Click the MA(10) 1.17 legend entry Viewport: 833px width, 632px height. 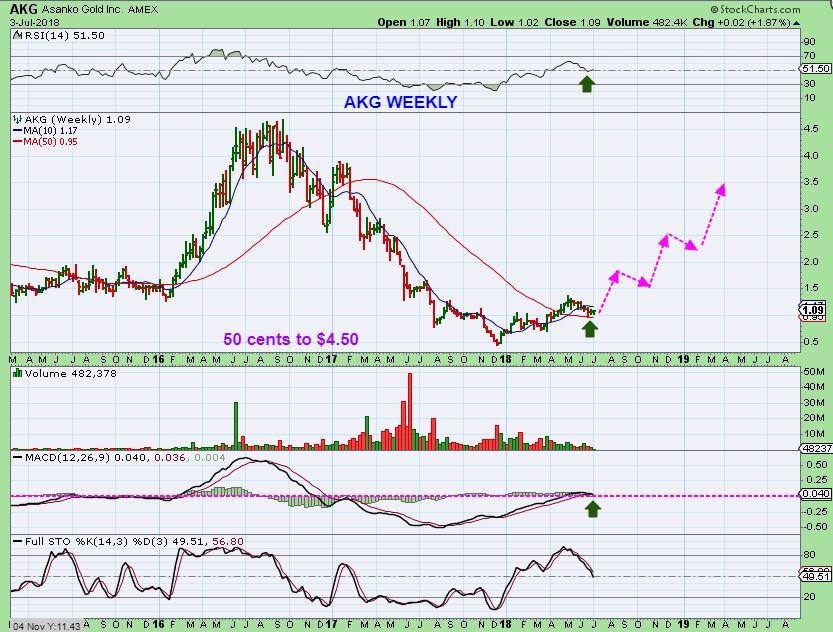click(50, 131)
